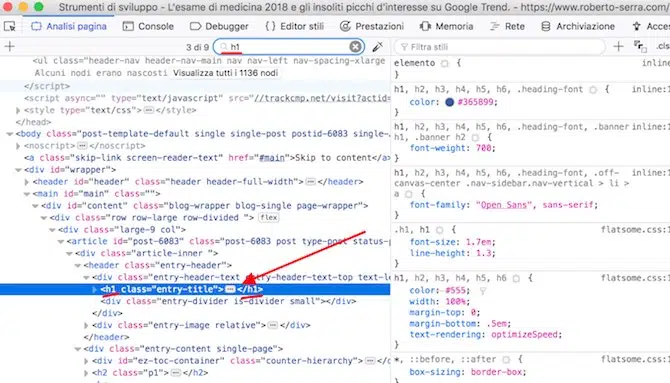Expand the noscript node
The image size is (670, 383).
pyautogui.click(x=18, y=146)
